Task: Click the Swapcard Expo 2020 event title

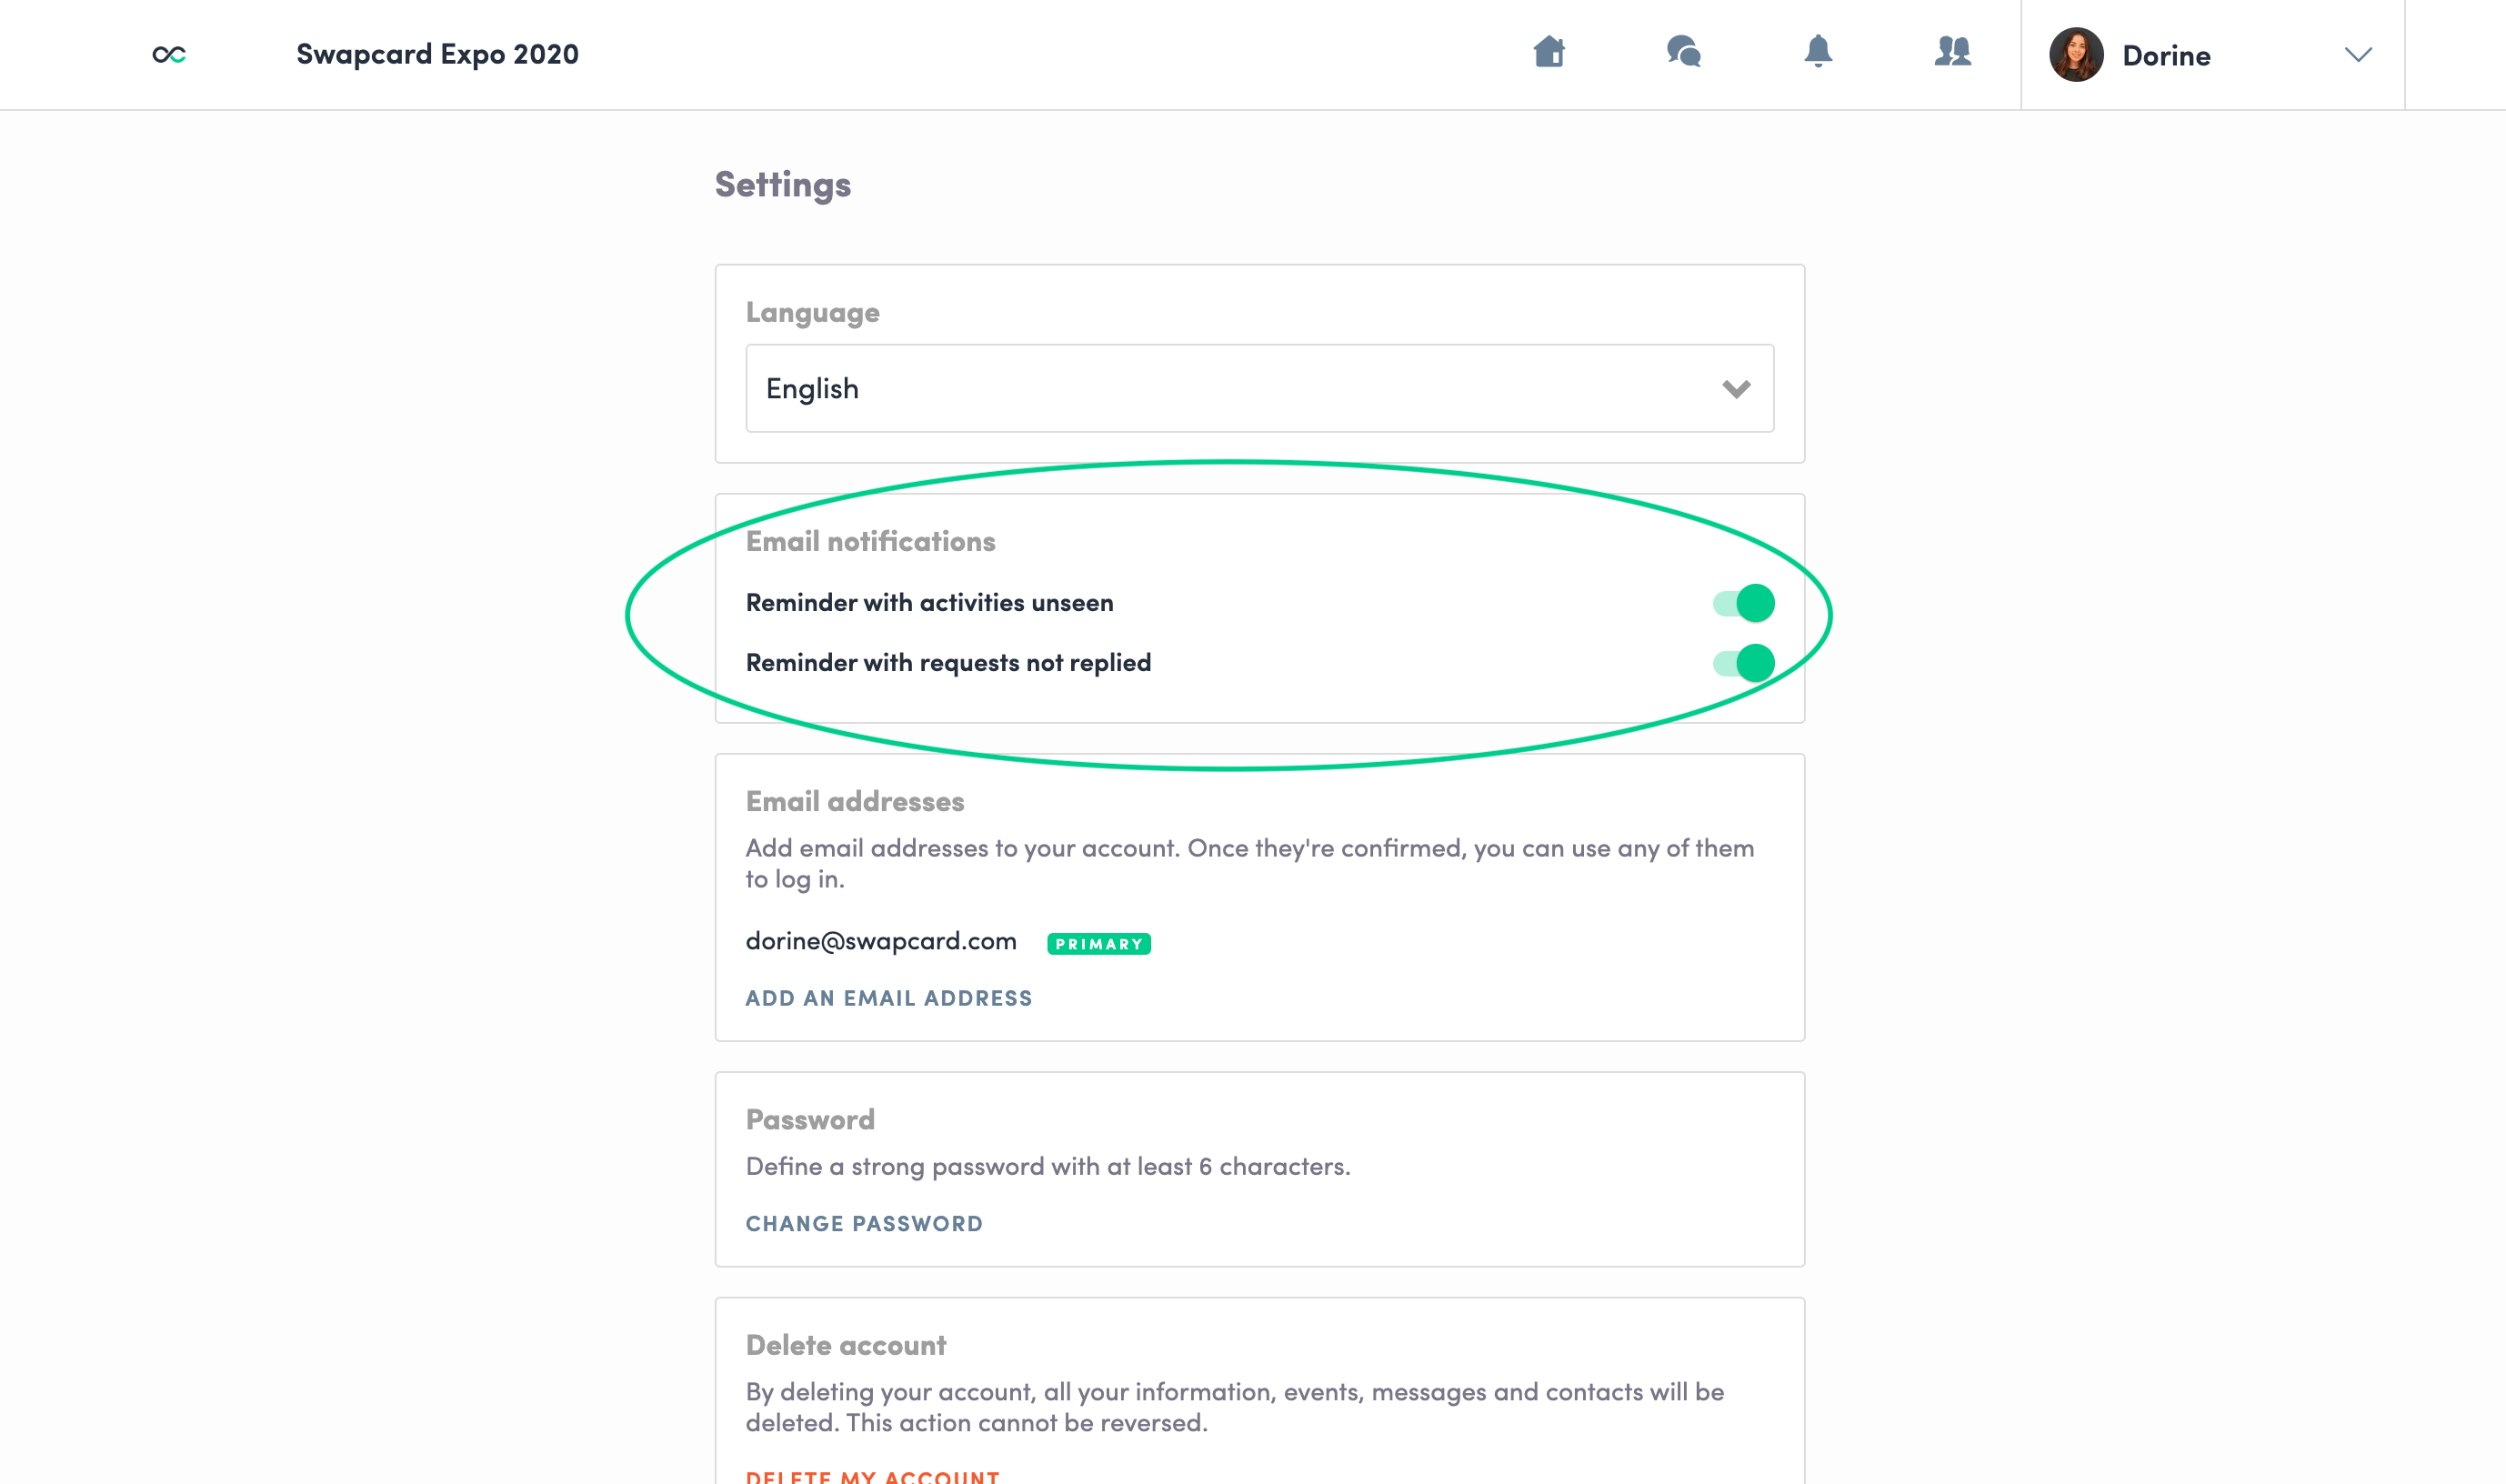Action: (x=437, y=55)
